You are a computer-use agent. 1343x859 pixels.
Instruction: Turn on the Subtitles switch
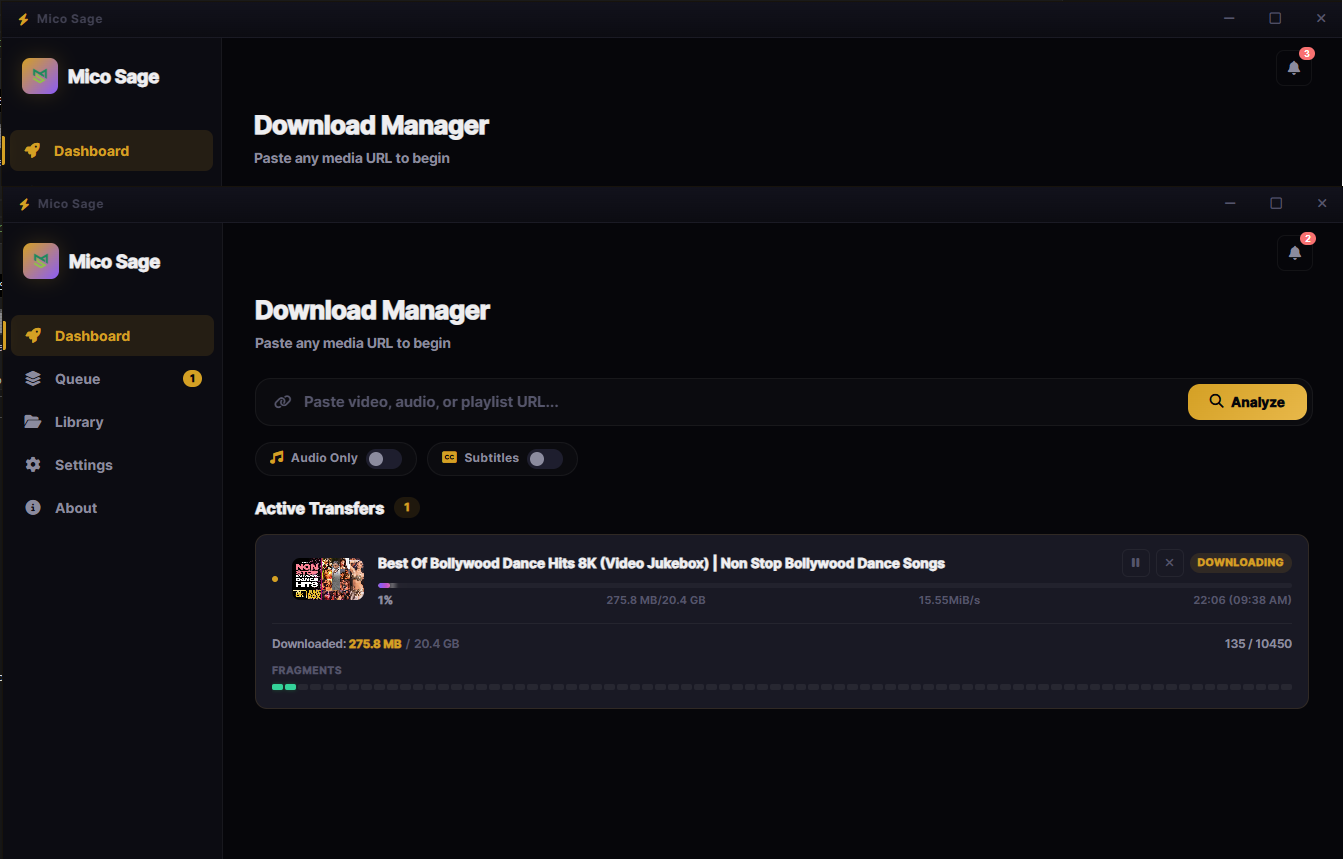pyautogui.click(x=544, y=459)
